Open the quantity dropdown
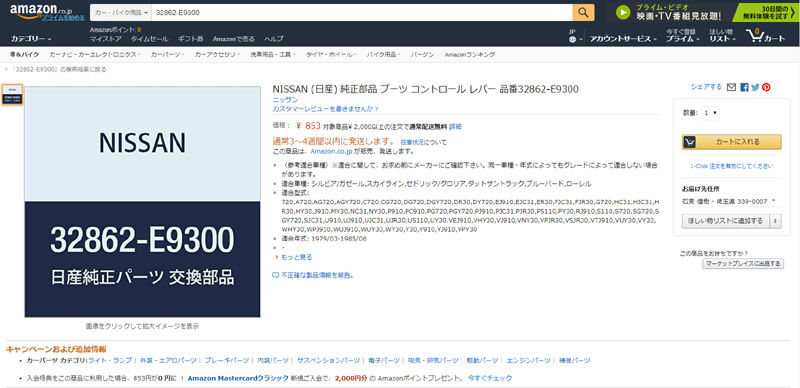The image size is (800, 388). (710, 113)
